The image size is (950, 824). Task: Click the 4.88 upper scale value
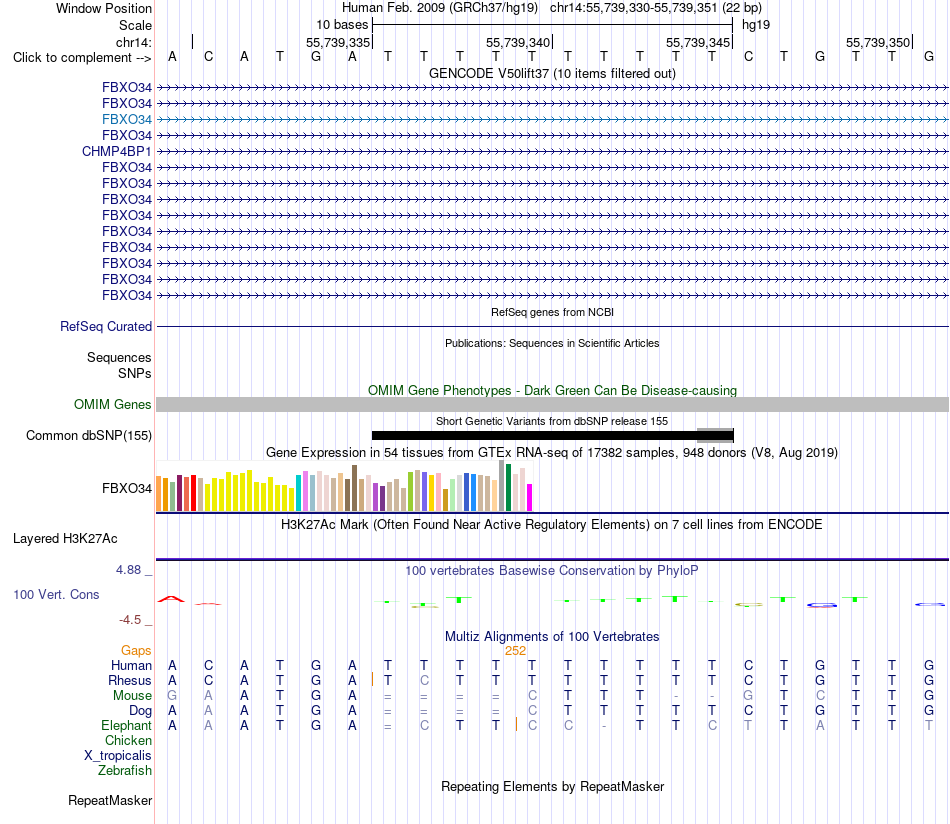128,570
